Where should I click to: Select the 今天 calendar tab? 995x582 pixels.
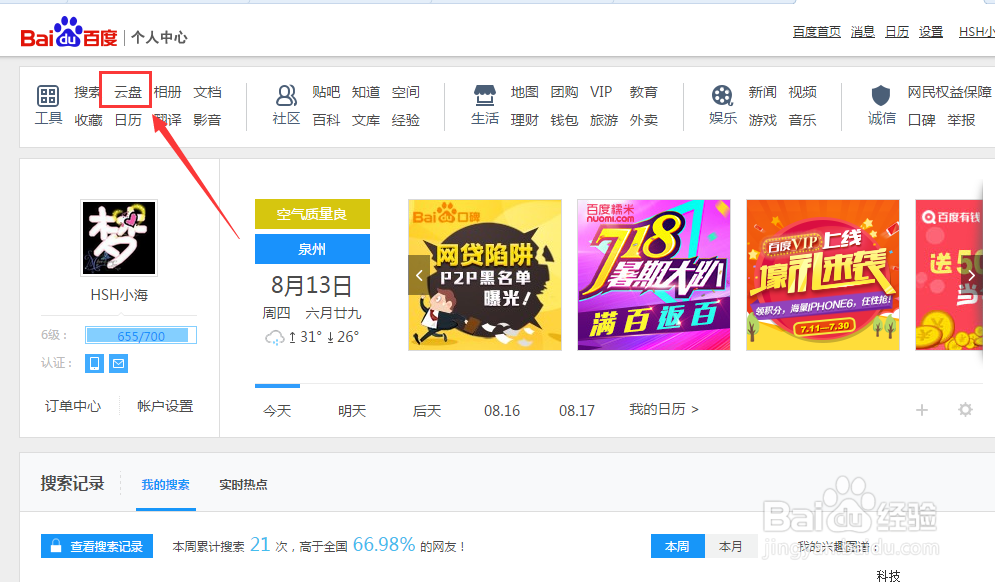277,411
